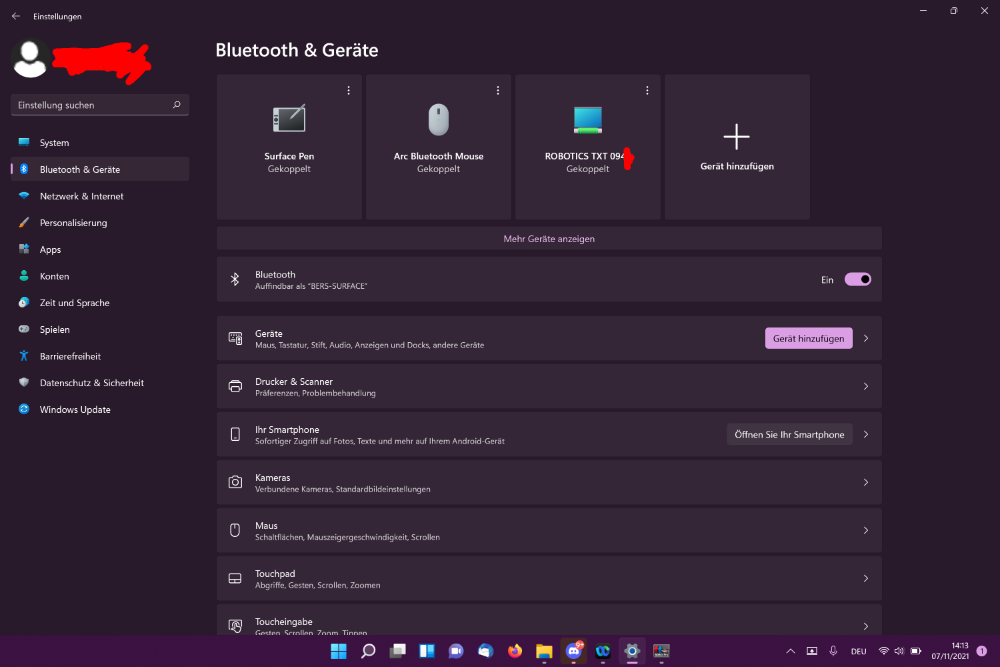This screenshot has width=1000, height=667.
Task: Open more options for Arc Bluetooth Mouse
Action: (497, 91)
